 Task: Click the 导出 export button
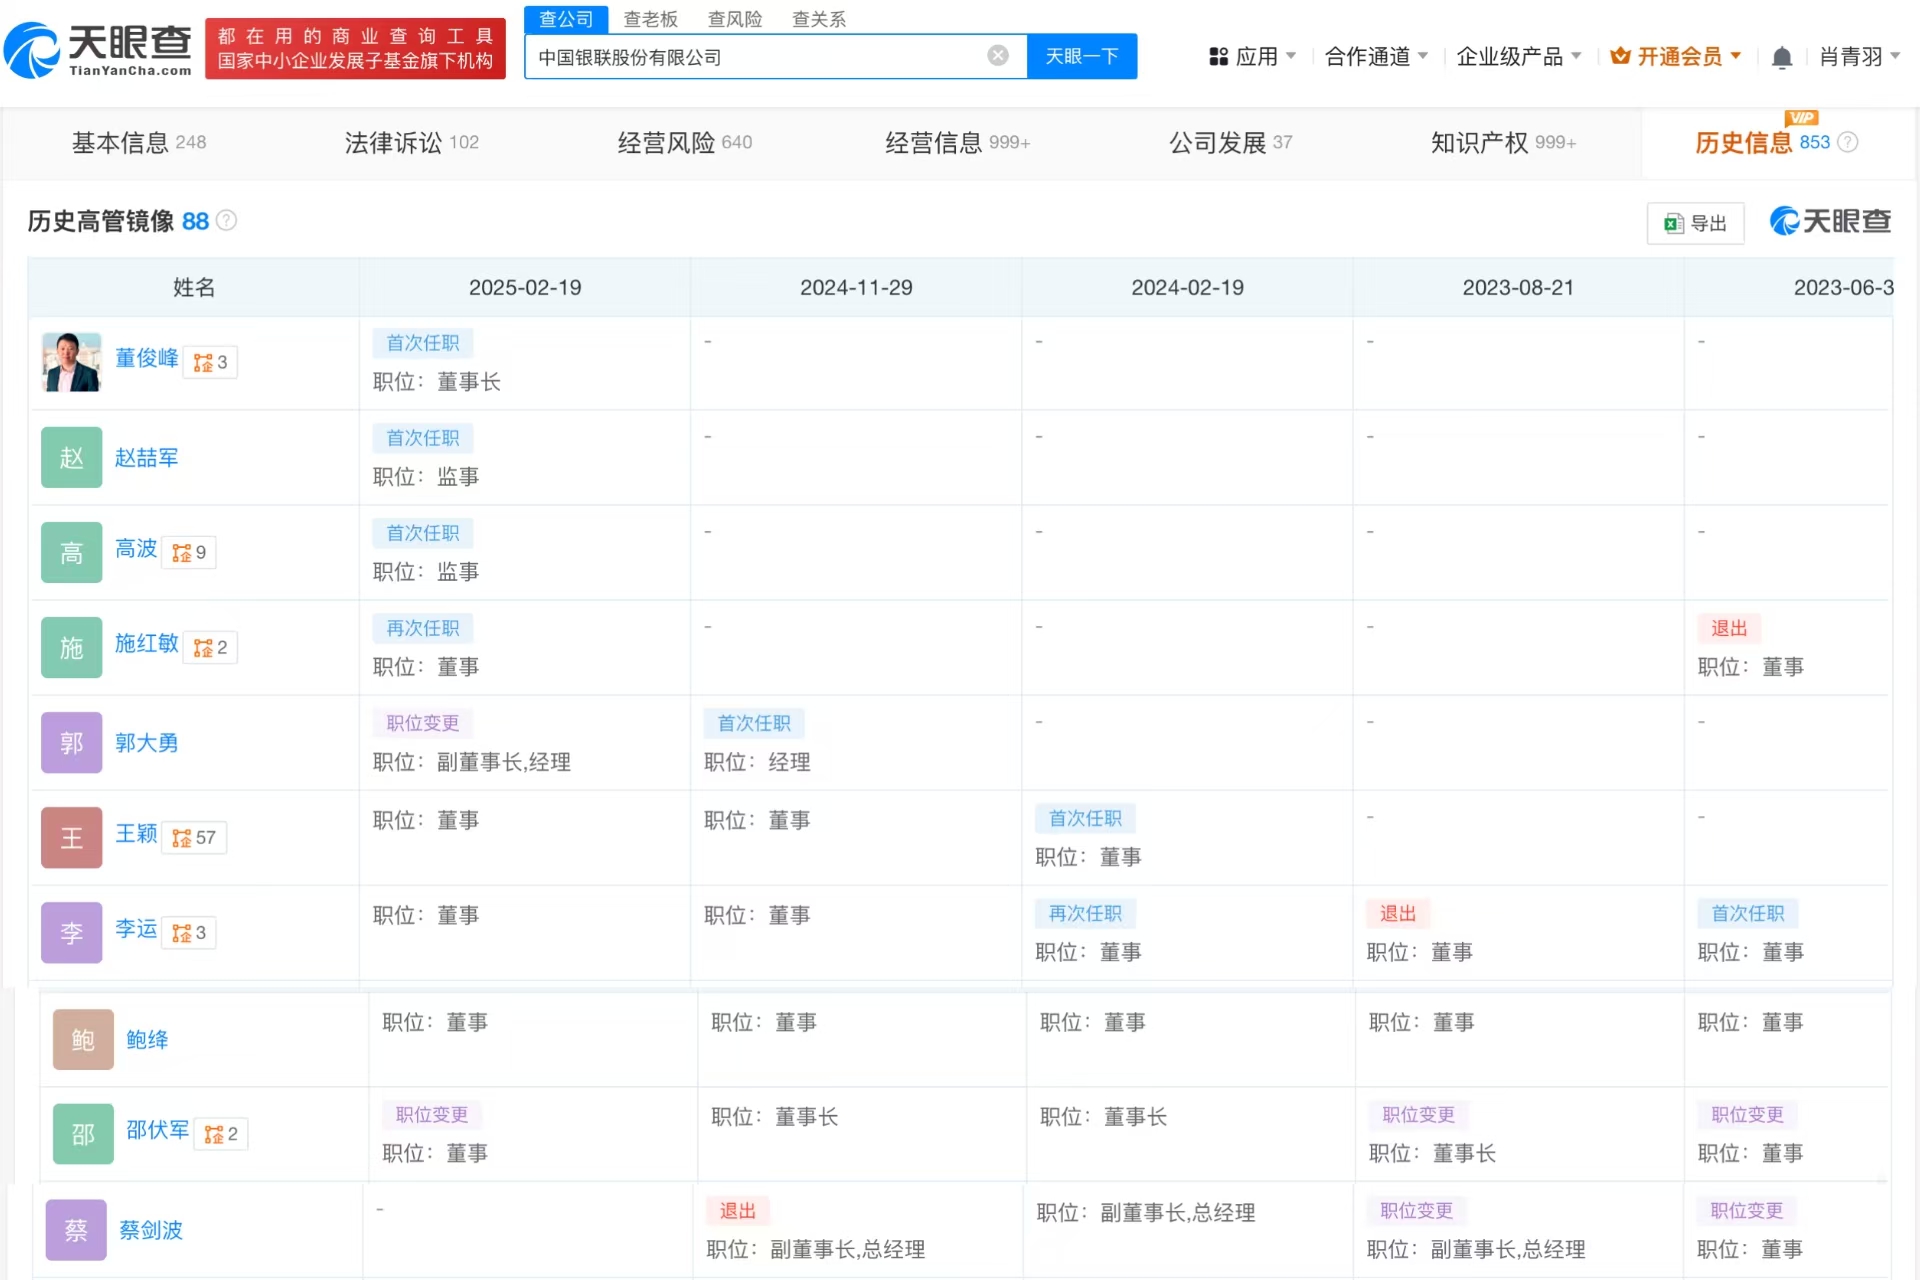(x=1696, y=223)
